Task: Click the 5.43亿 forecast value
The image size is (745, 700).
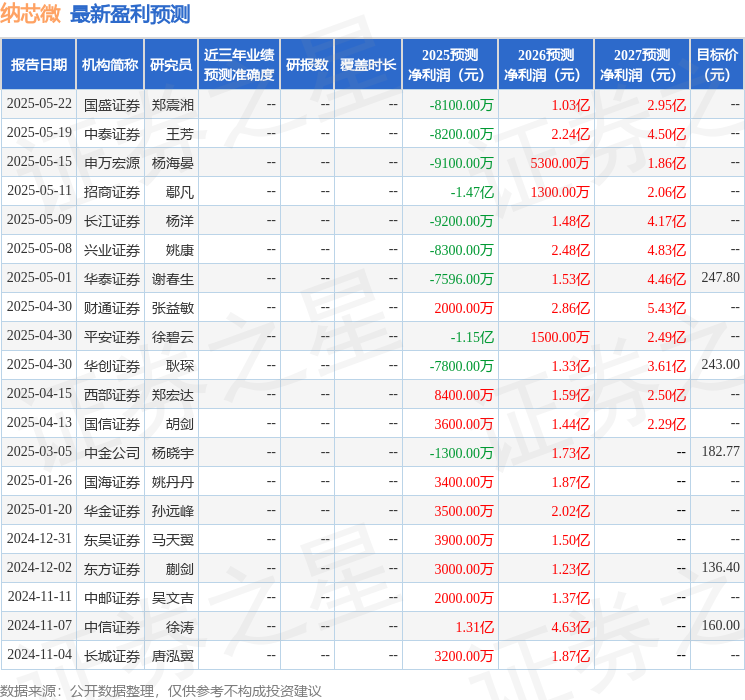Action: (x=667, y=308)
